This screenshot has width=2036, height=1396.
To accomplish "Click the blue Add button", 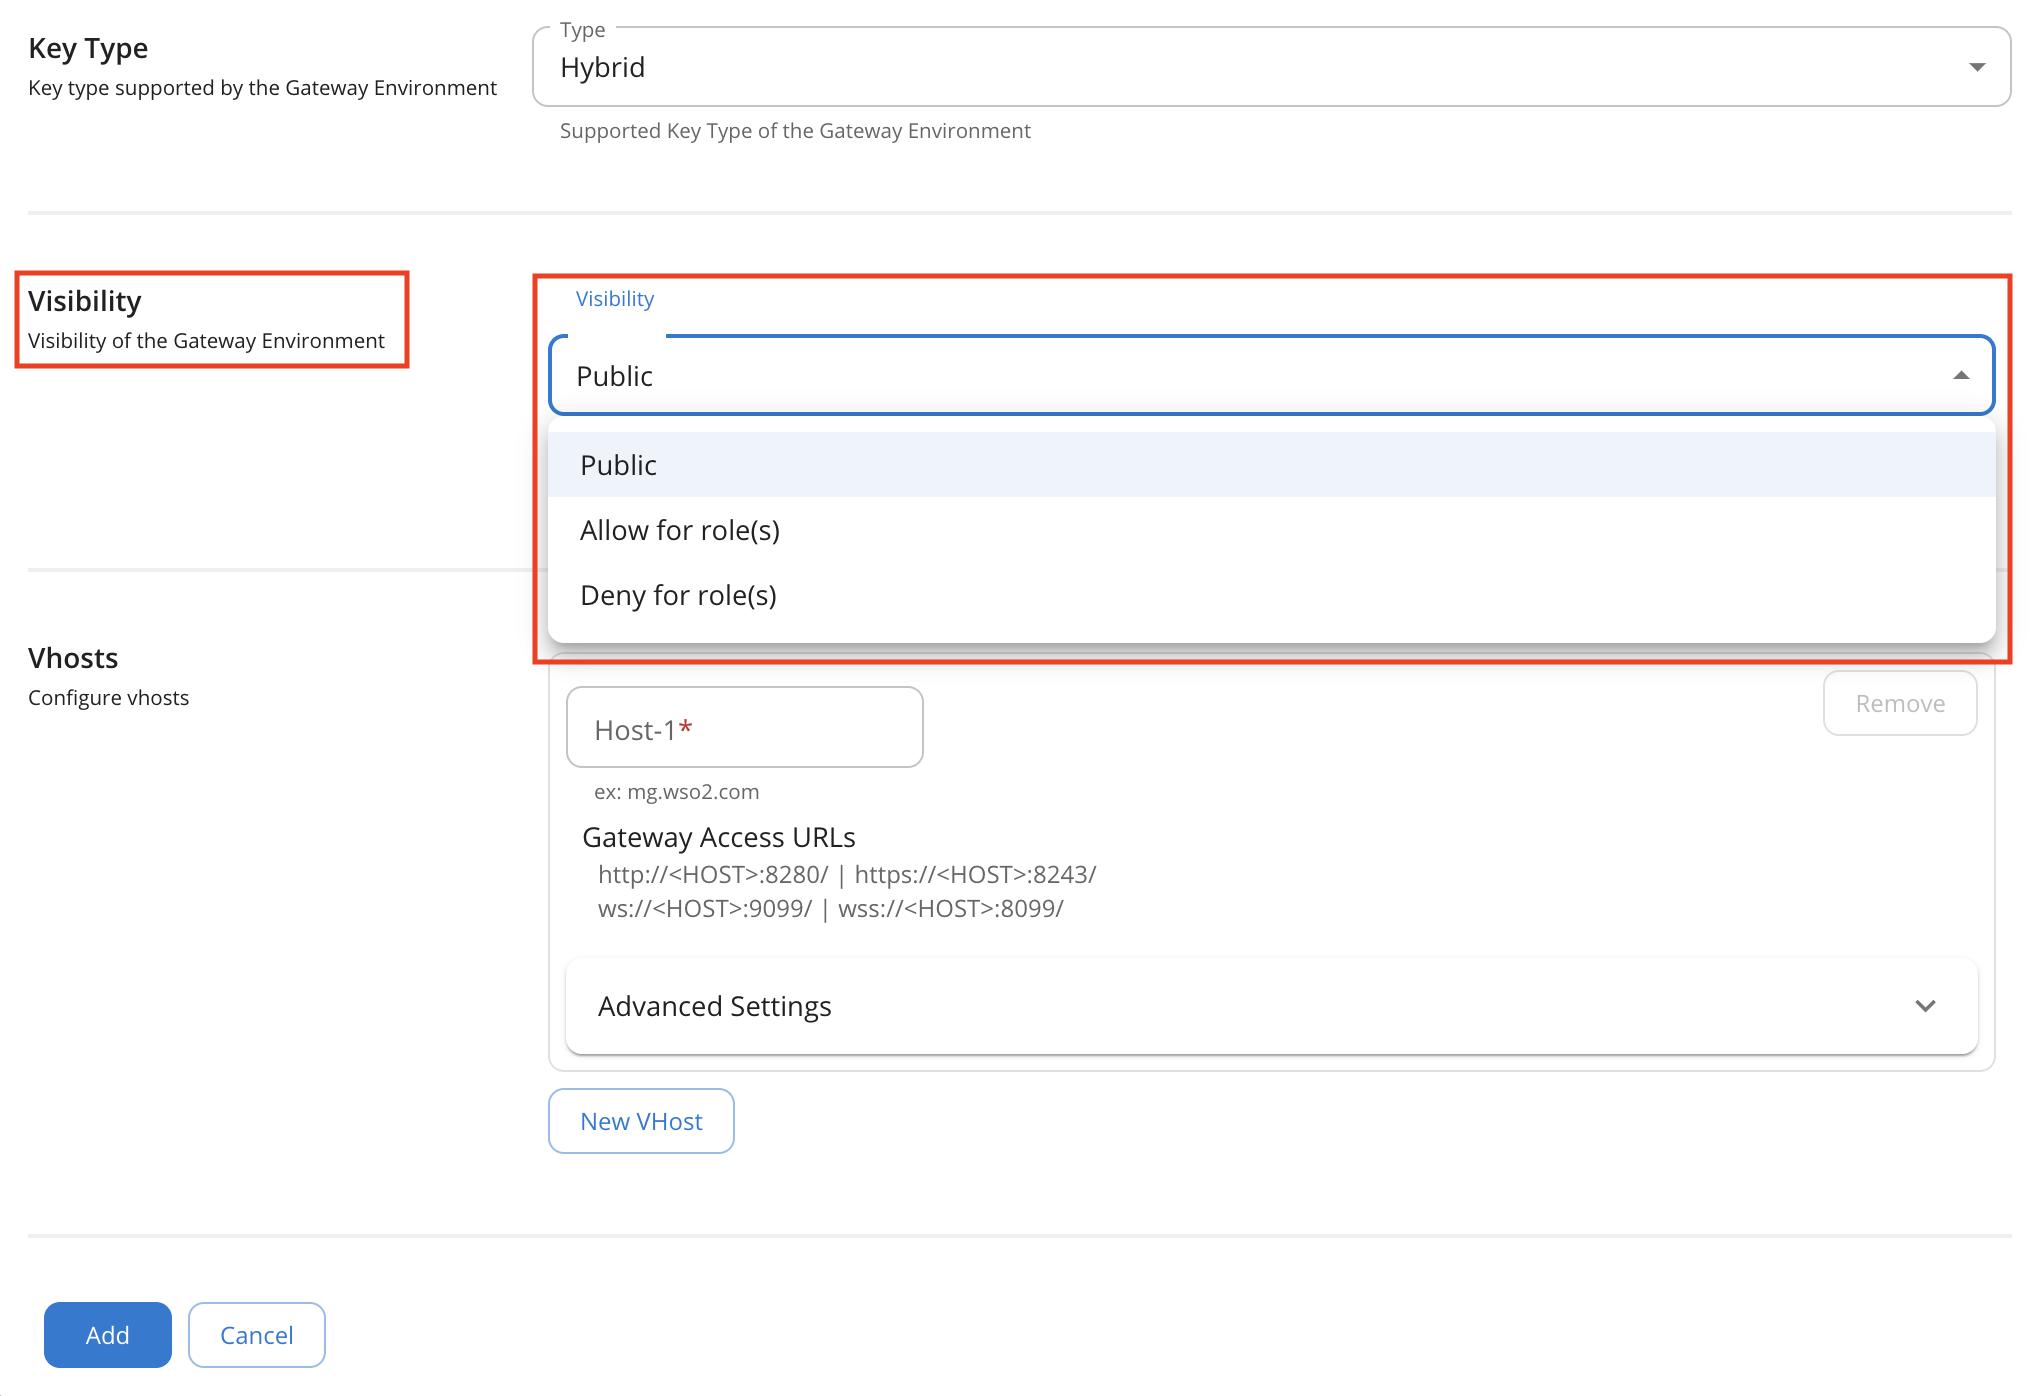I will [108, 1335].
